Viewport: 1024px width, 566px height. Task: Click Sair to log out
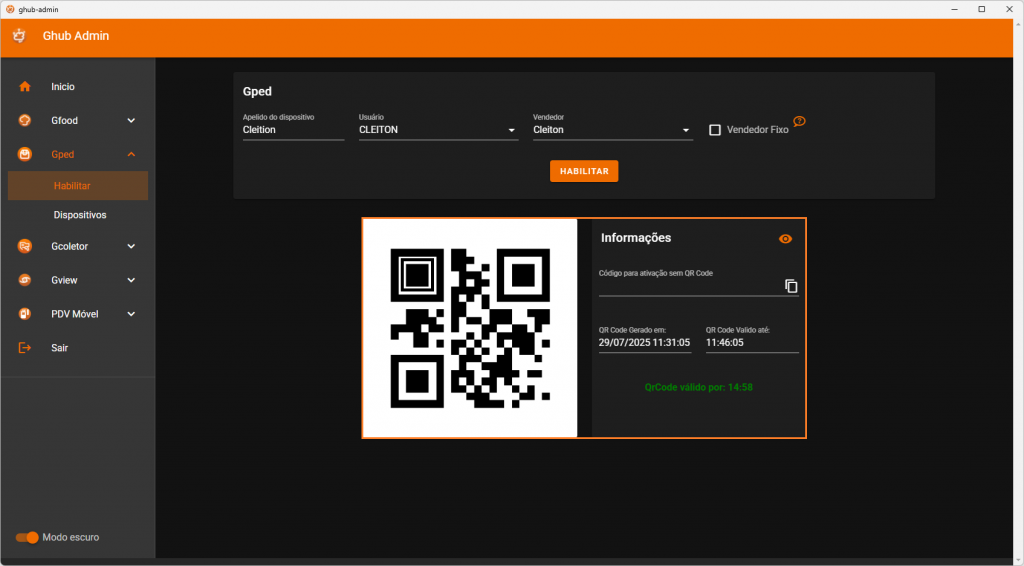coord(59,348)
